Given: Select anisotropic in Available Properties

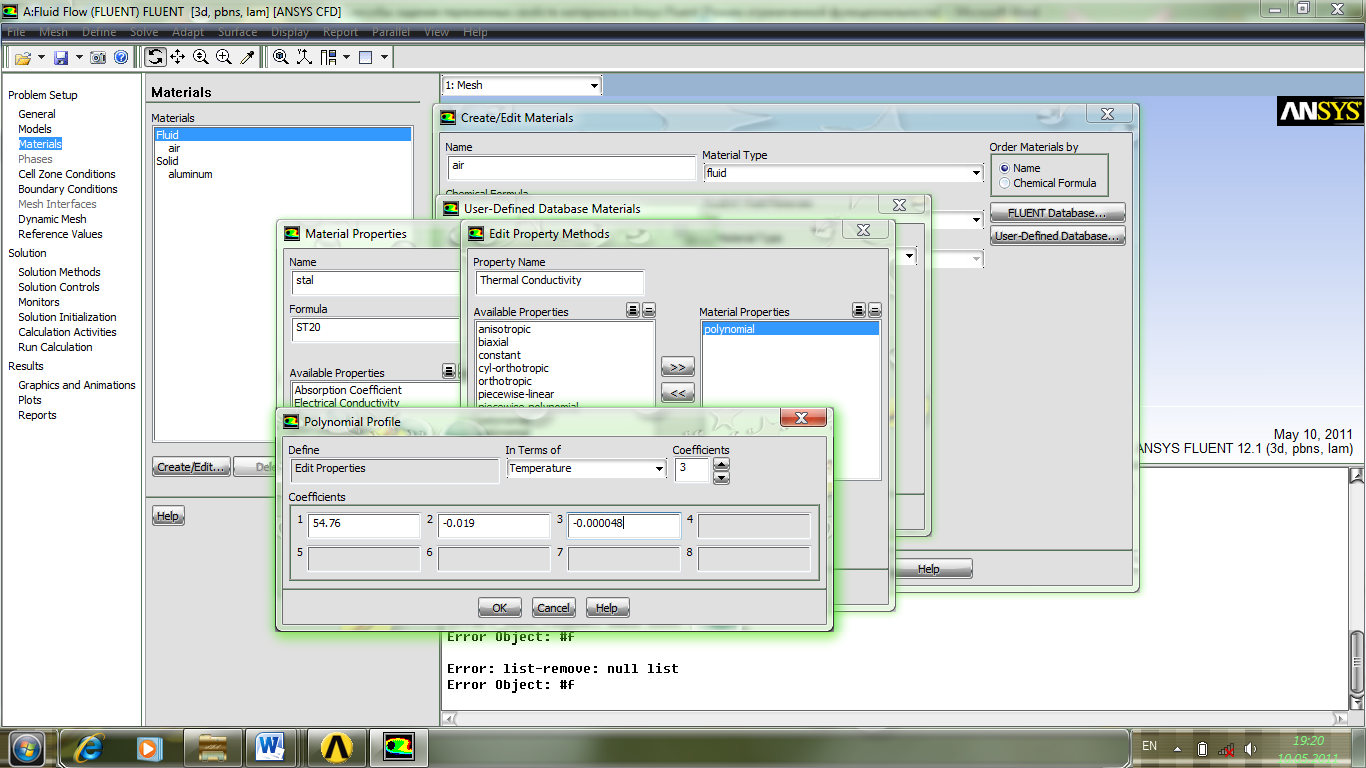Looking at the screenshot, I should pos(505,329).
